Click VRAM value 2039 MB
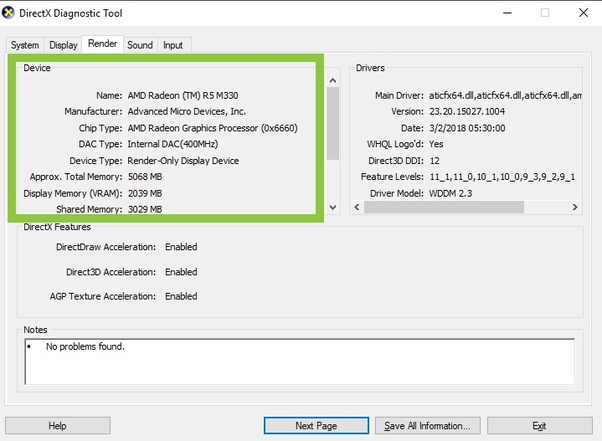Screen dimensions: 602x441 click(x=145, y=193)
